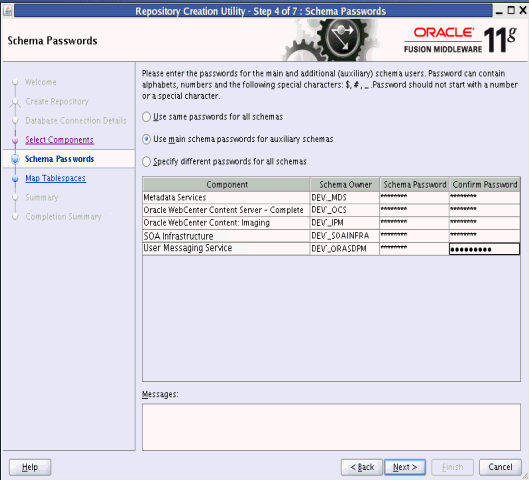Image resolution: width=529 pixels, height=480 pixels.
Task: Open the Select Components step link
Action: [x=59, y=140]
